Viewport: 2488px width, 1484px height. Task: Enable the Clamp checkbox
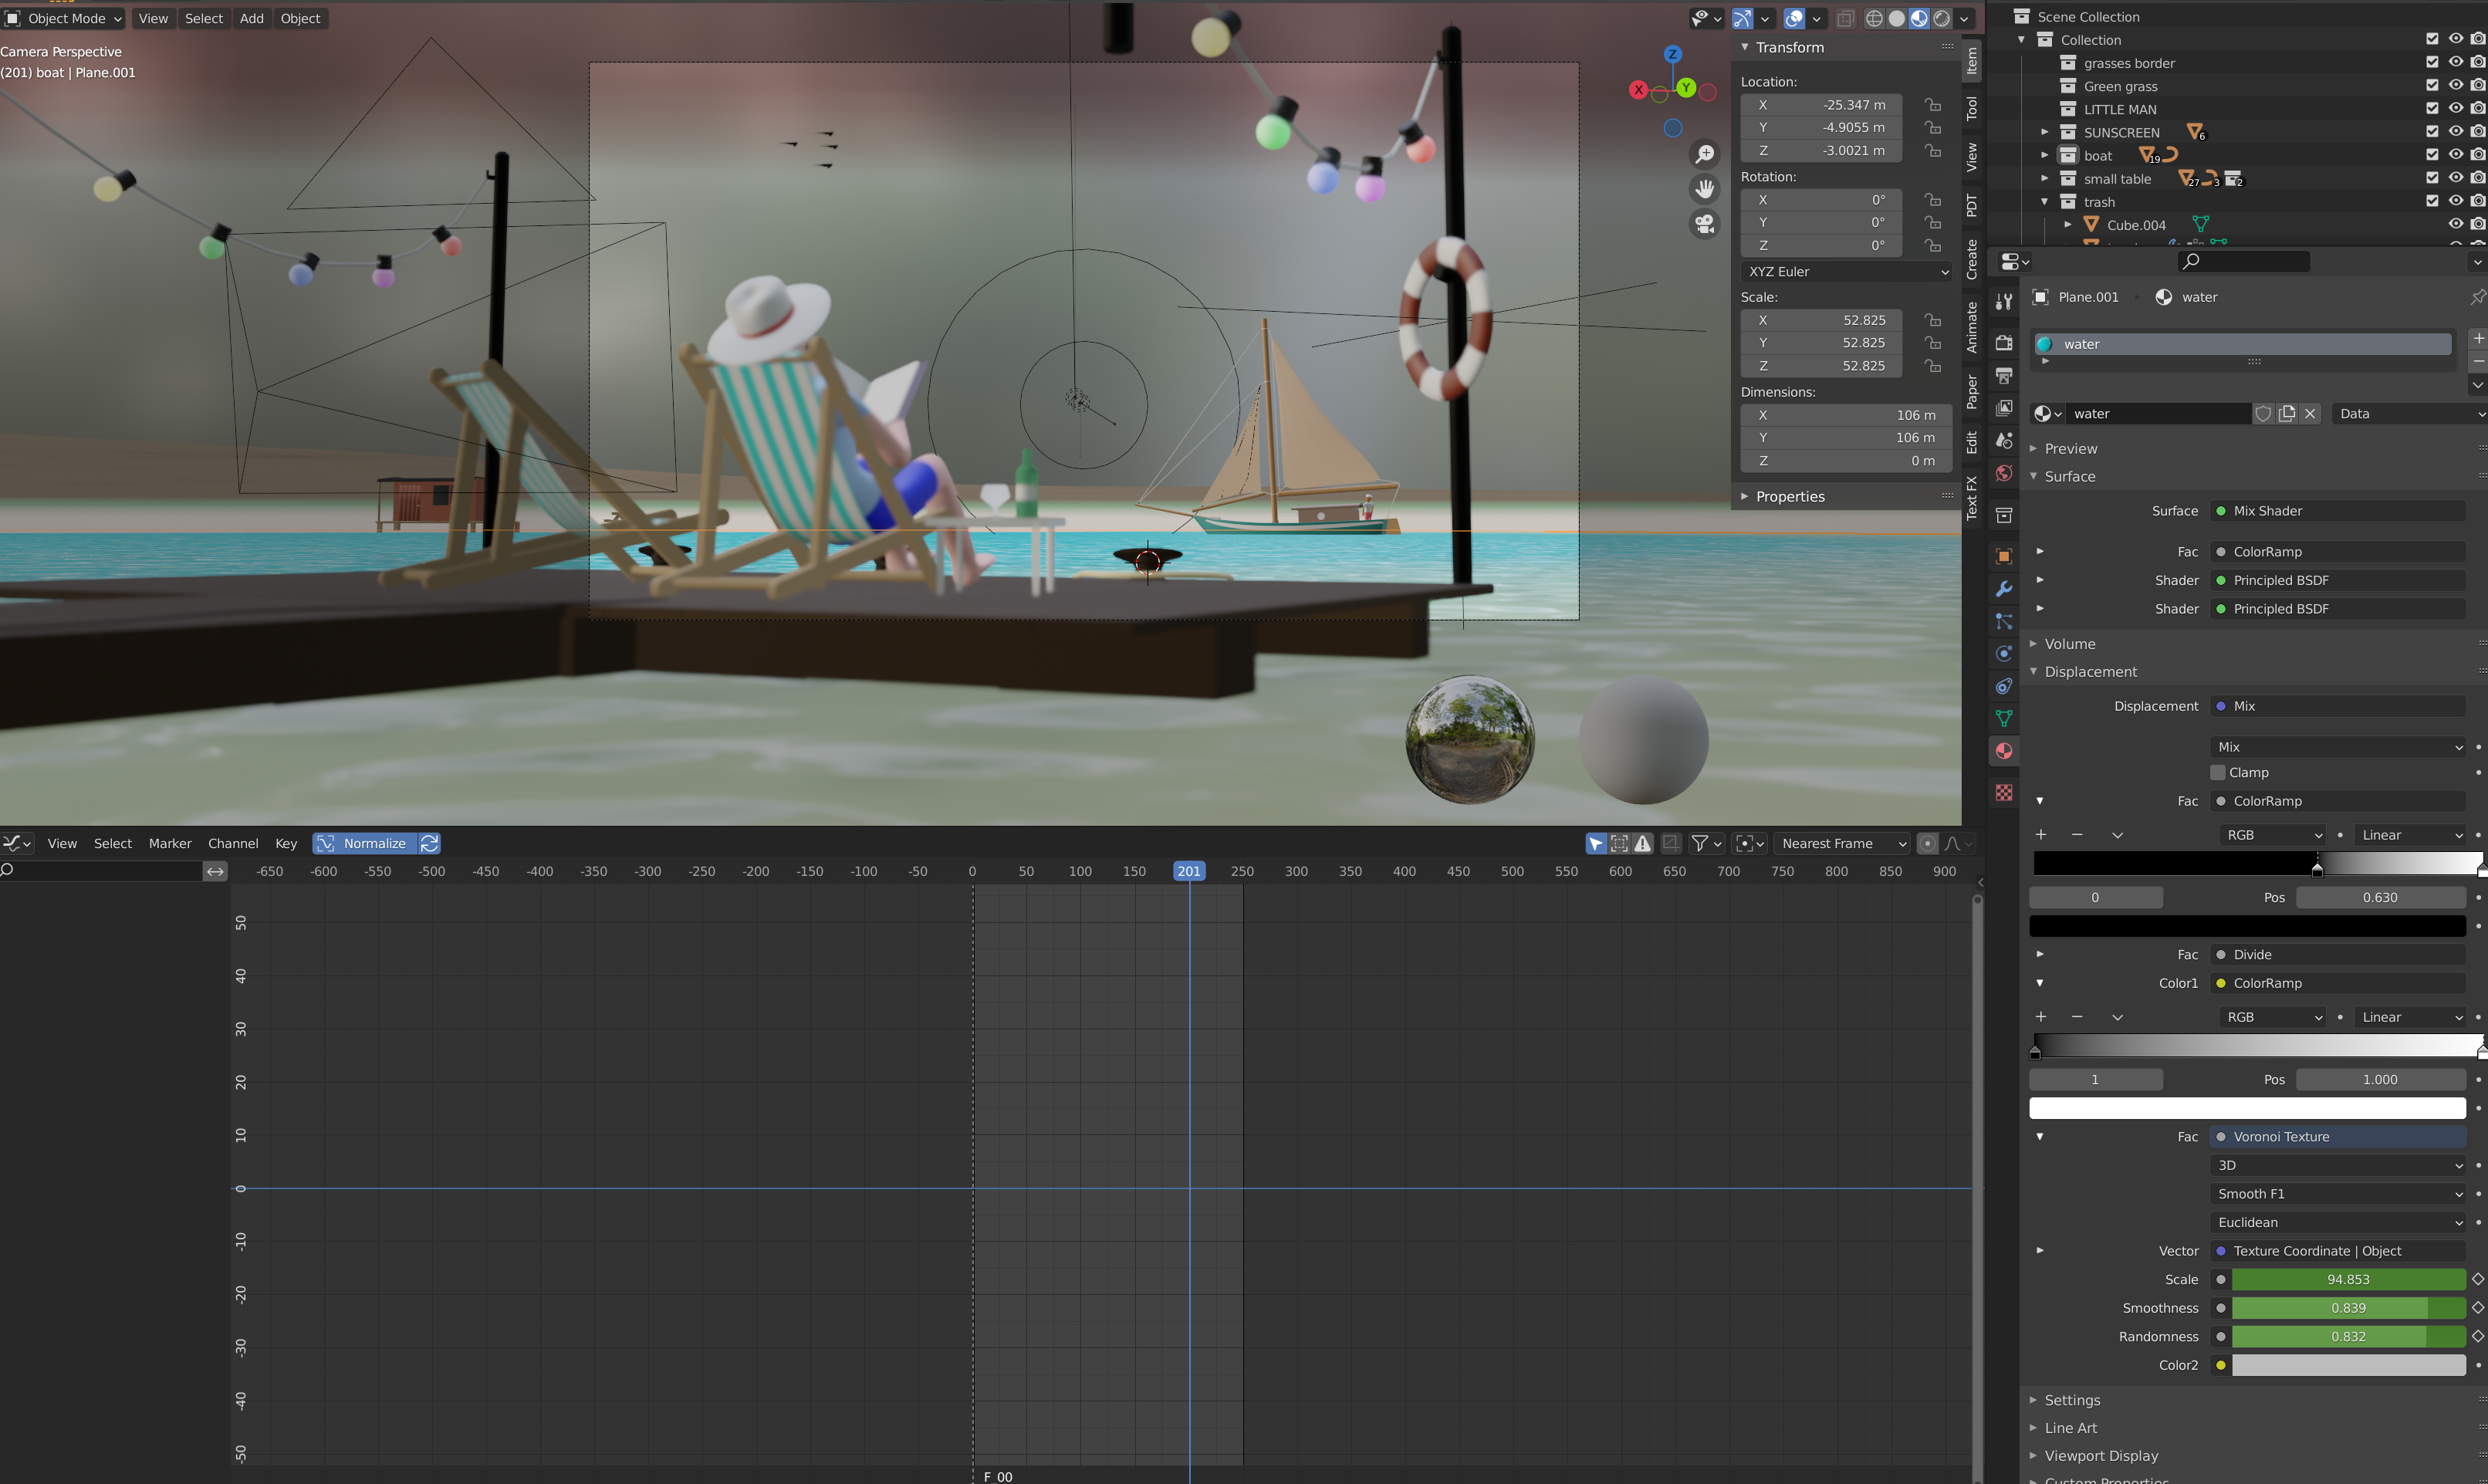(2218, 772)
